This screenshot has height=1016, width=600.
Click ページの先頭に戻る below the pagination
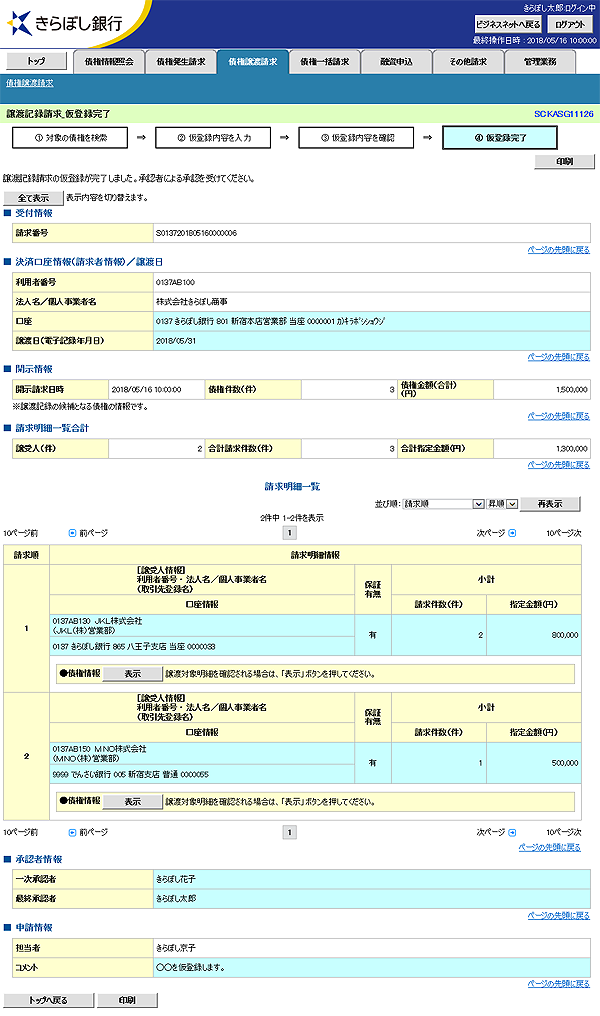[x=549, y=848]
